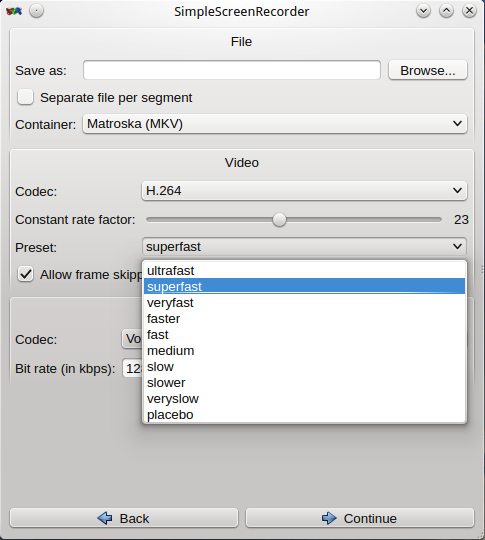
Task: Close the window using the X icon
Action: click(x=469, y=11)
